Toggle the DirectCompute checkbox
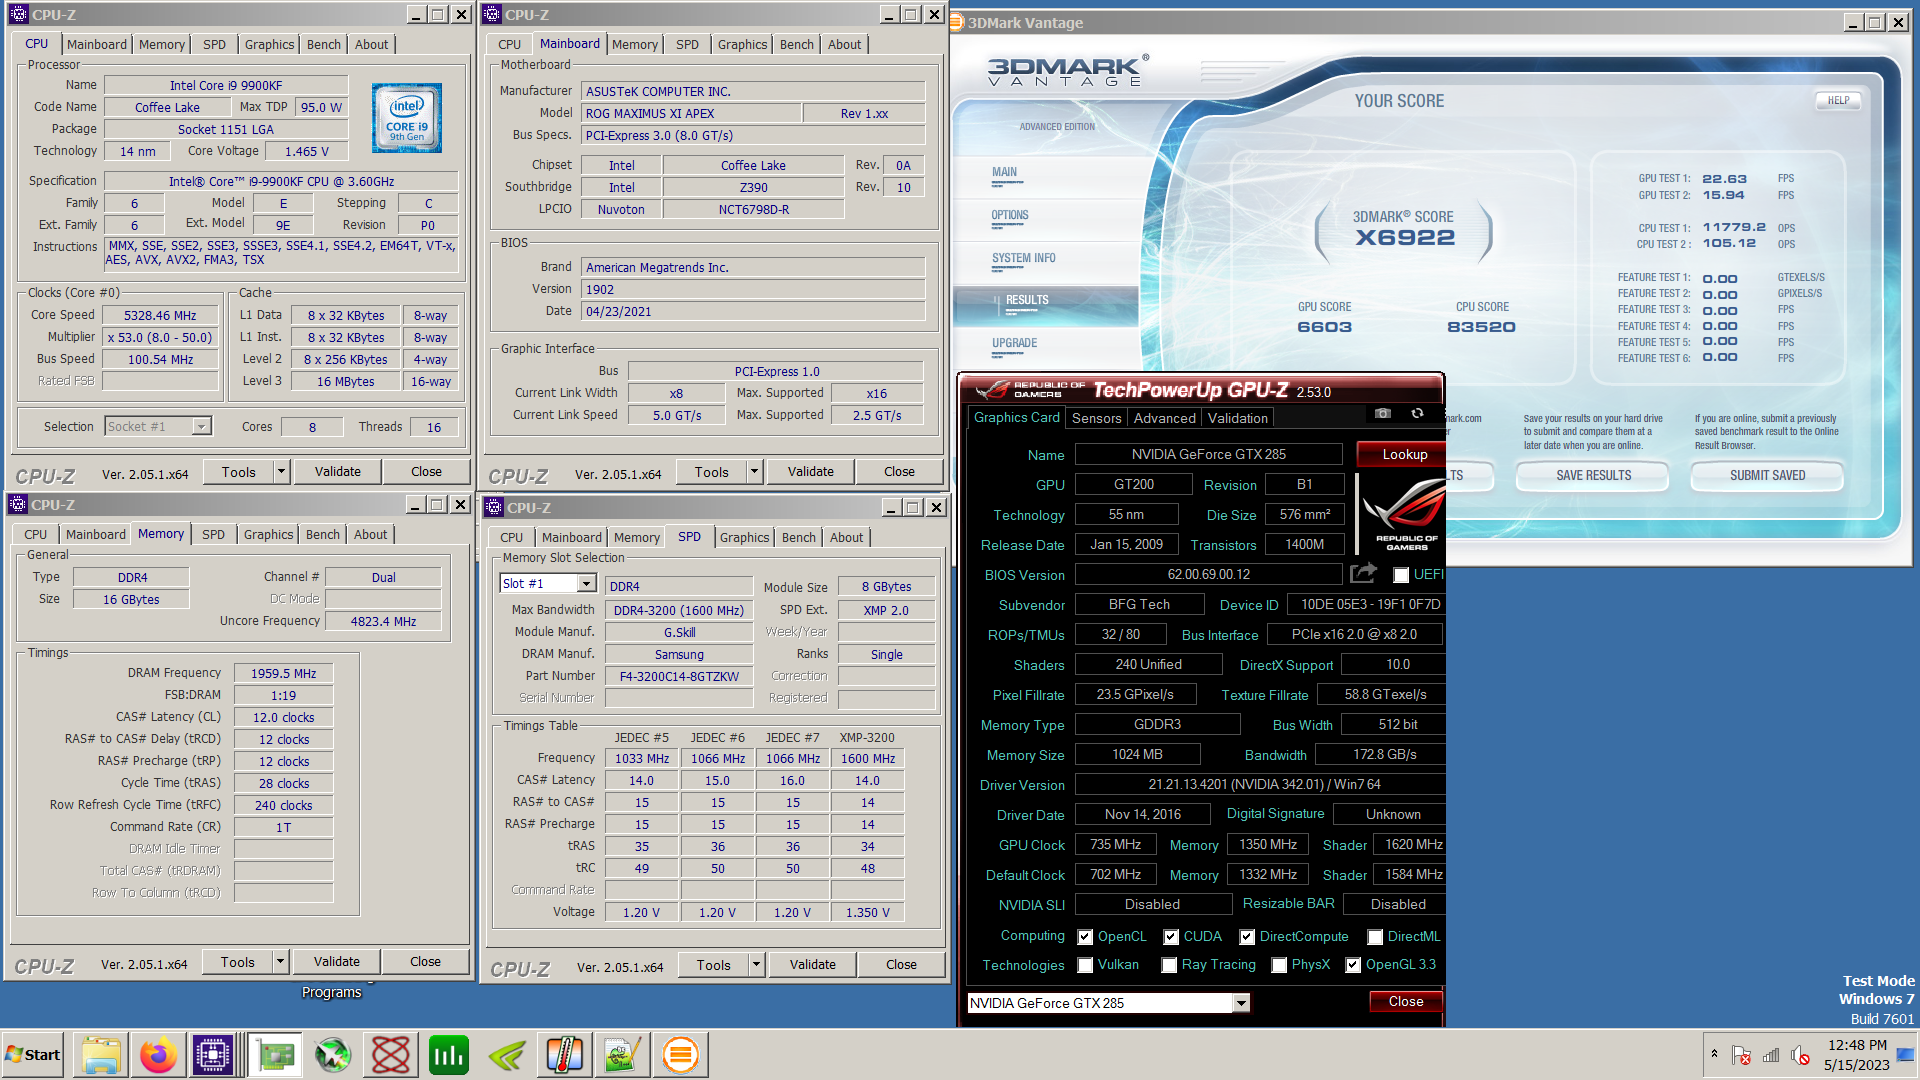Screen dimensions: 1920x1080 coord(1247,937)
